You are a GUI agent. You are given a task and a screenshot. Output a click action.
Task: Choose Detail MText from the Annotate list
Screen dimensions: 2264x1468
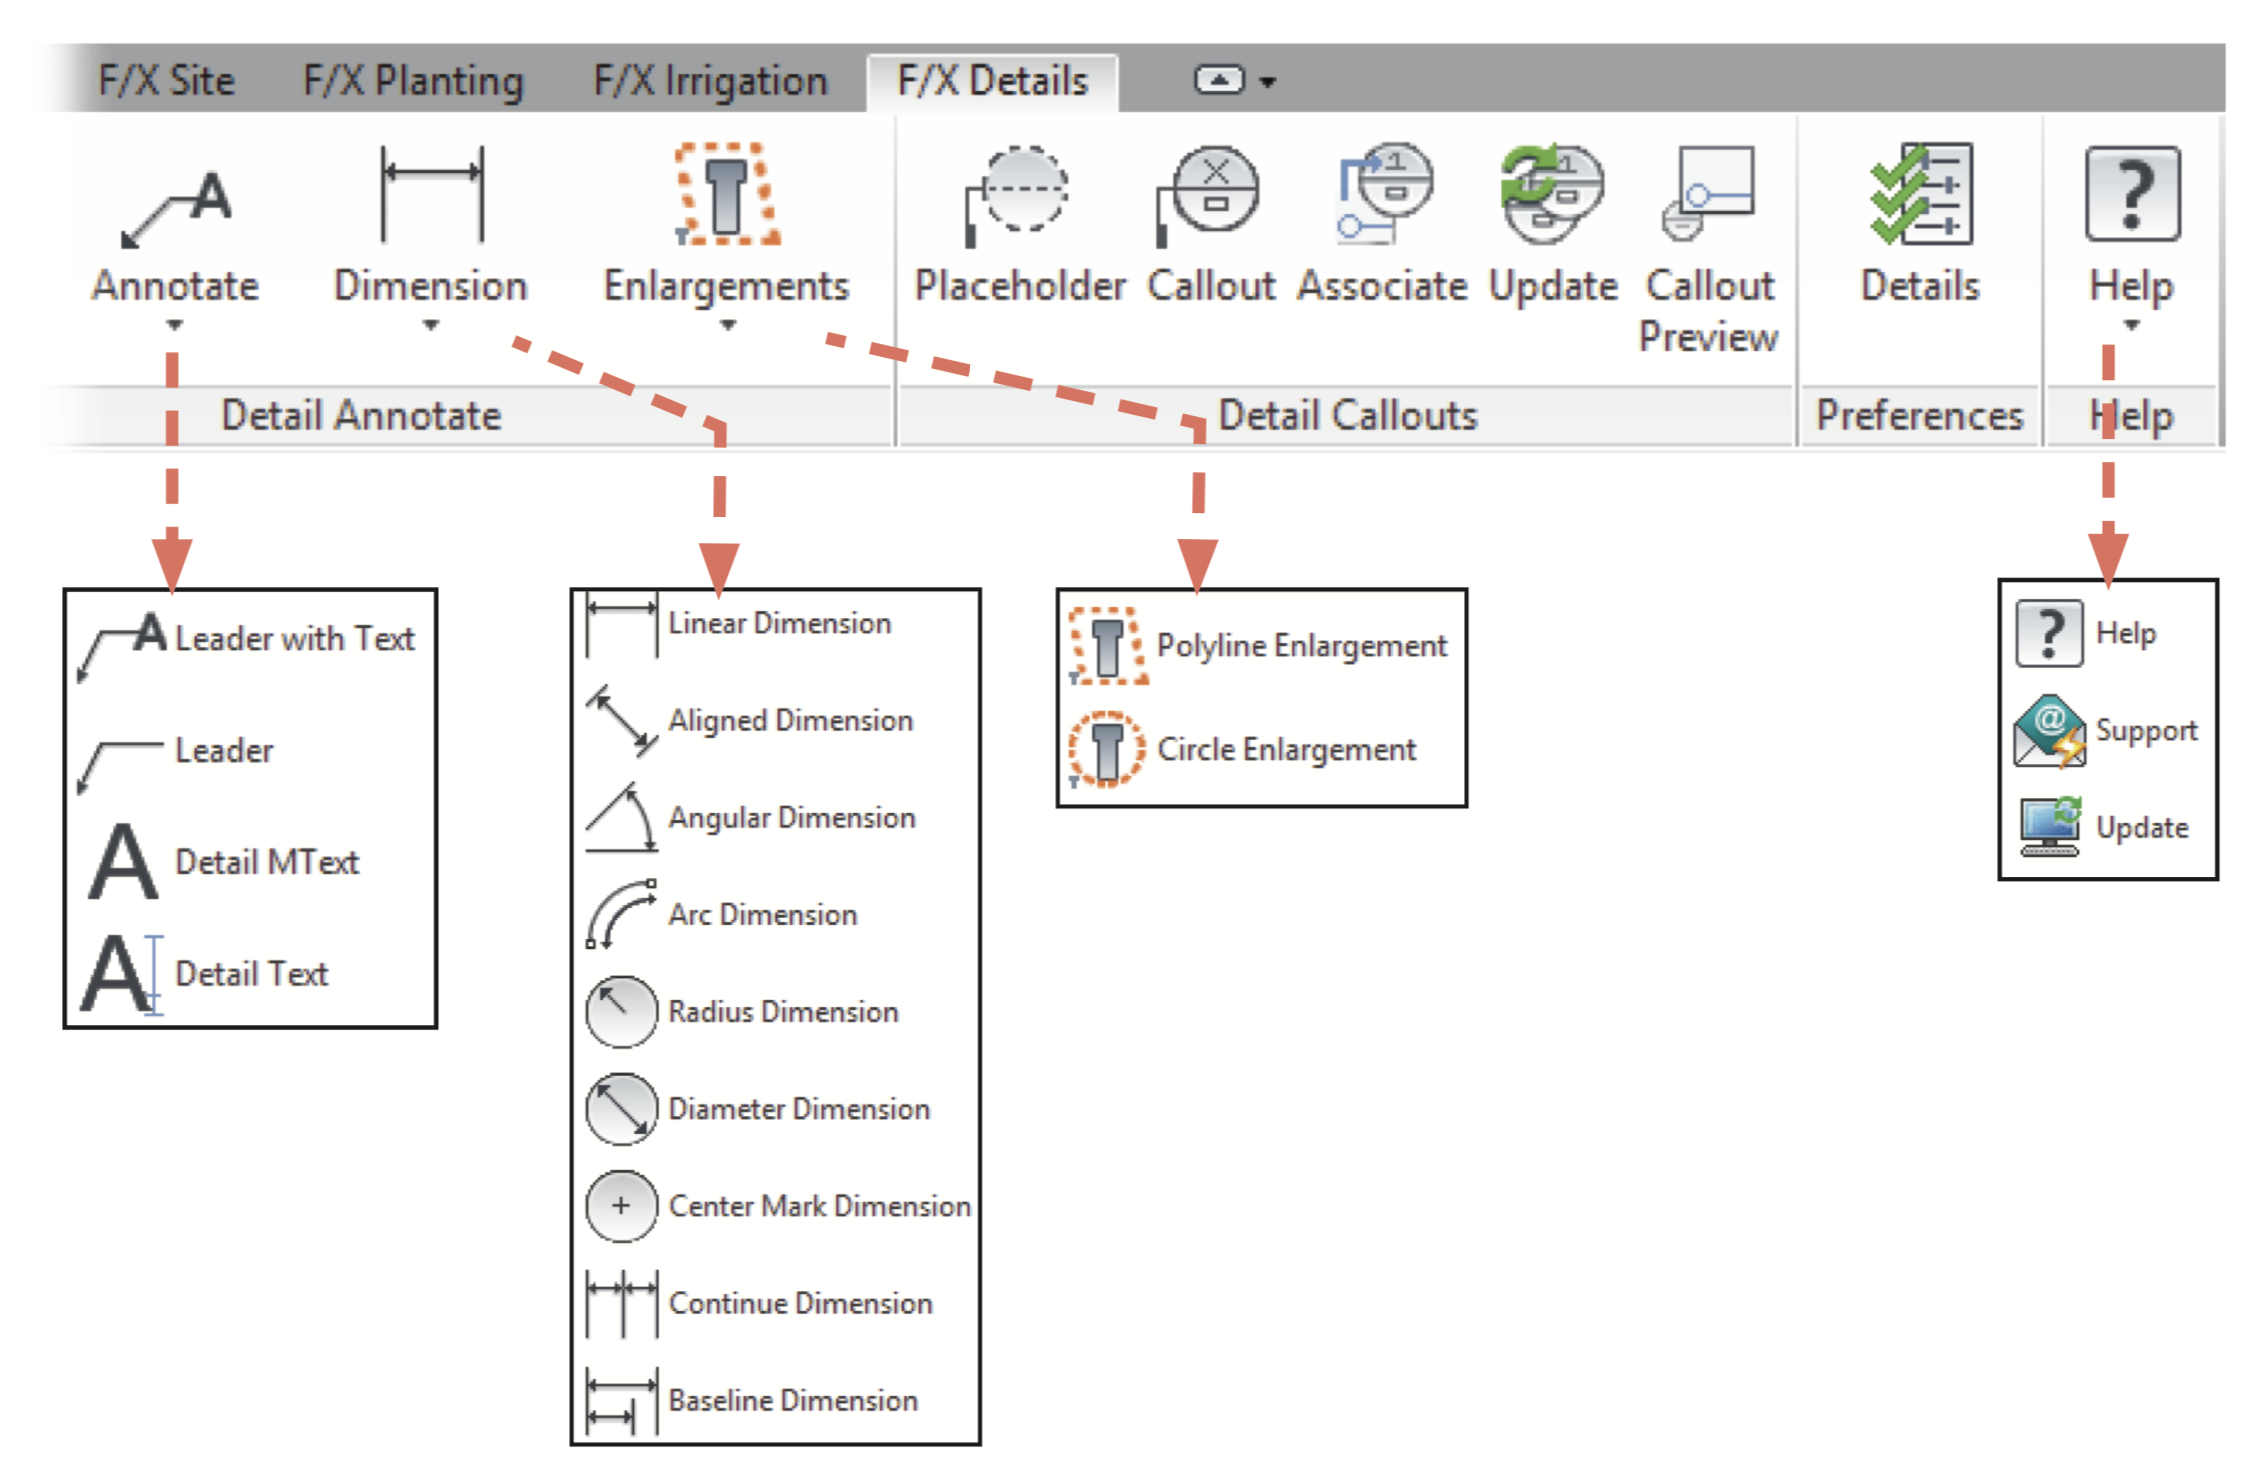pos(266,862)
